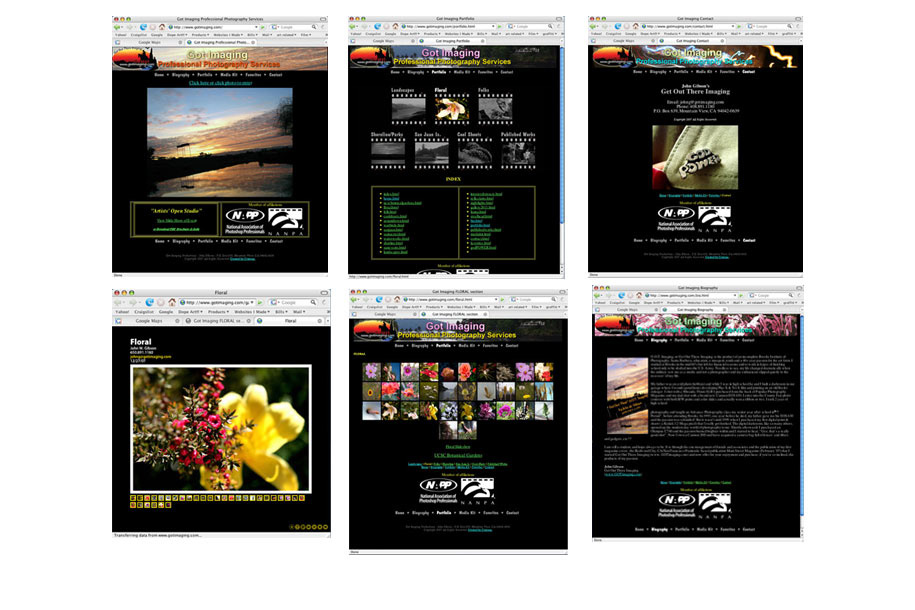Viewport: 915px width, 610px height.
Task: Click the Floral filmstrip thumbnail on the Portfolio page
Action: (x=451, y=109)
